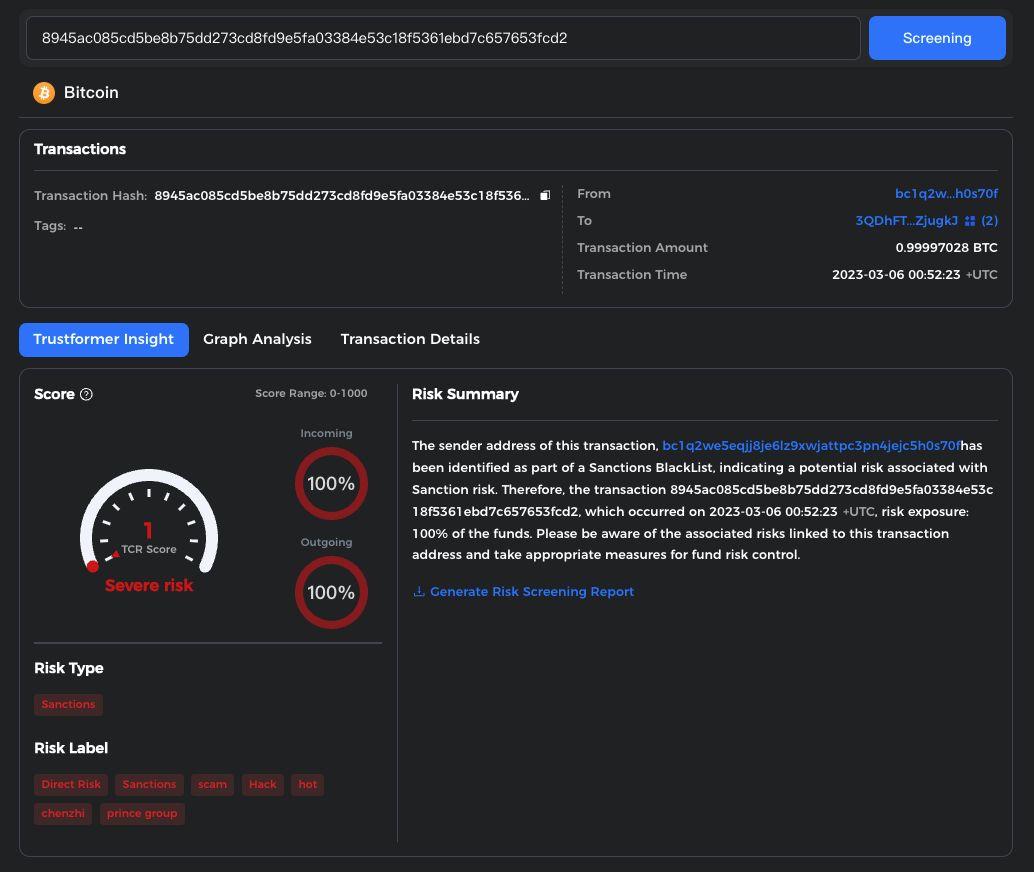Click sender address link in Risk Summary

point(811,445)
